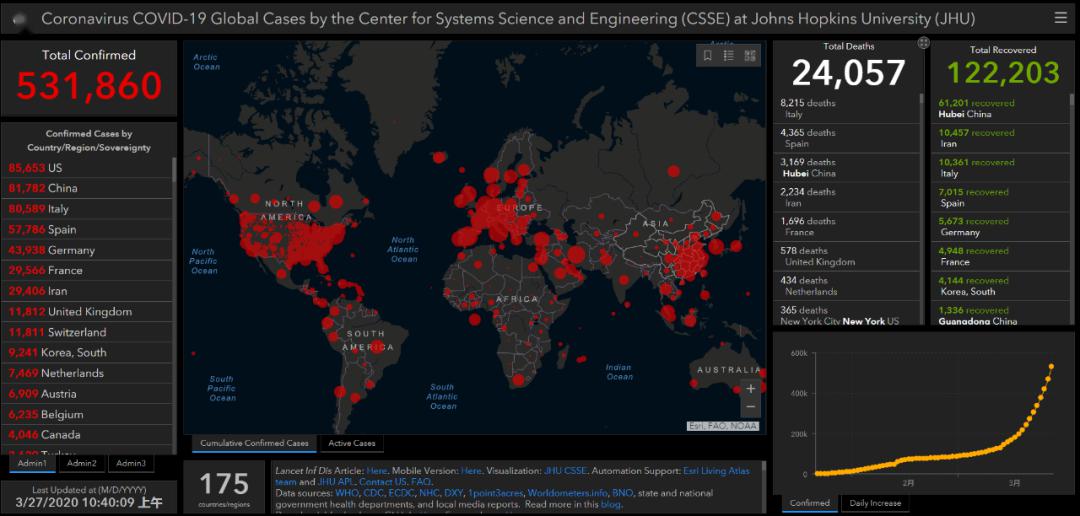Viewport: 1080px width, 516px height.
Task: Open the Lancet article 'Here' link
Action: pos(377,471)
